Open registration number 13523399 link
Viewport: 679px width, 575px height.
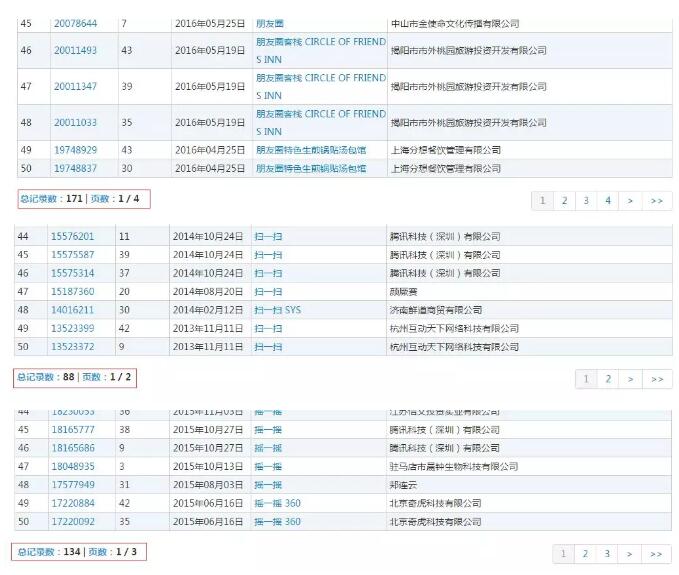tap(72, 328)
